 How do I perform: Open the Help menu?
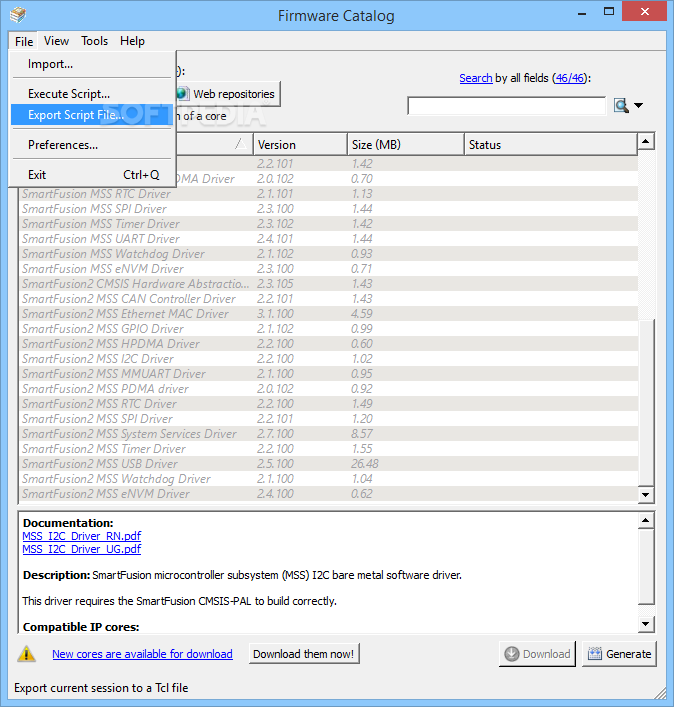(x=132, y=41)
